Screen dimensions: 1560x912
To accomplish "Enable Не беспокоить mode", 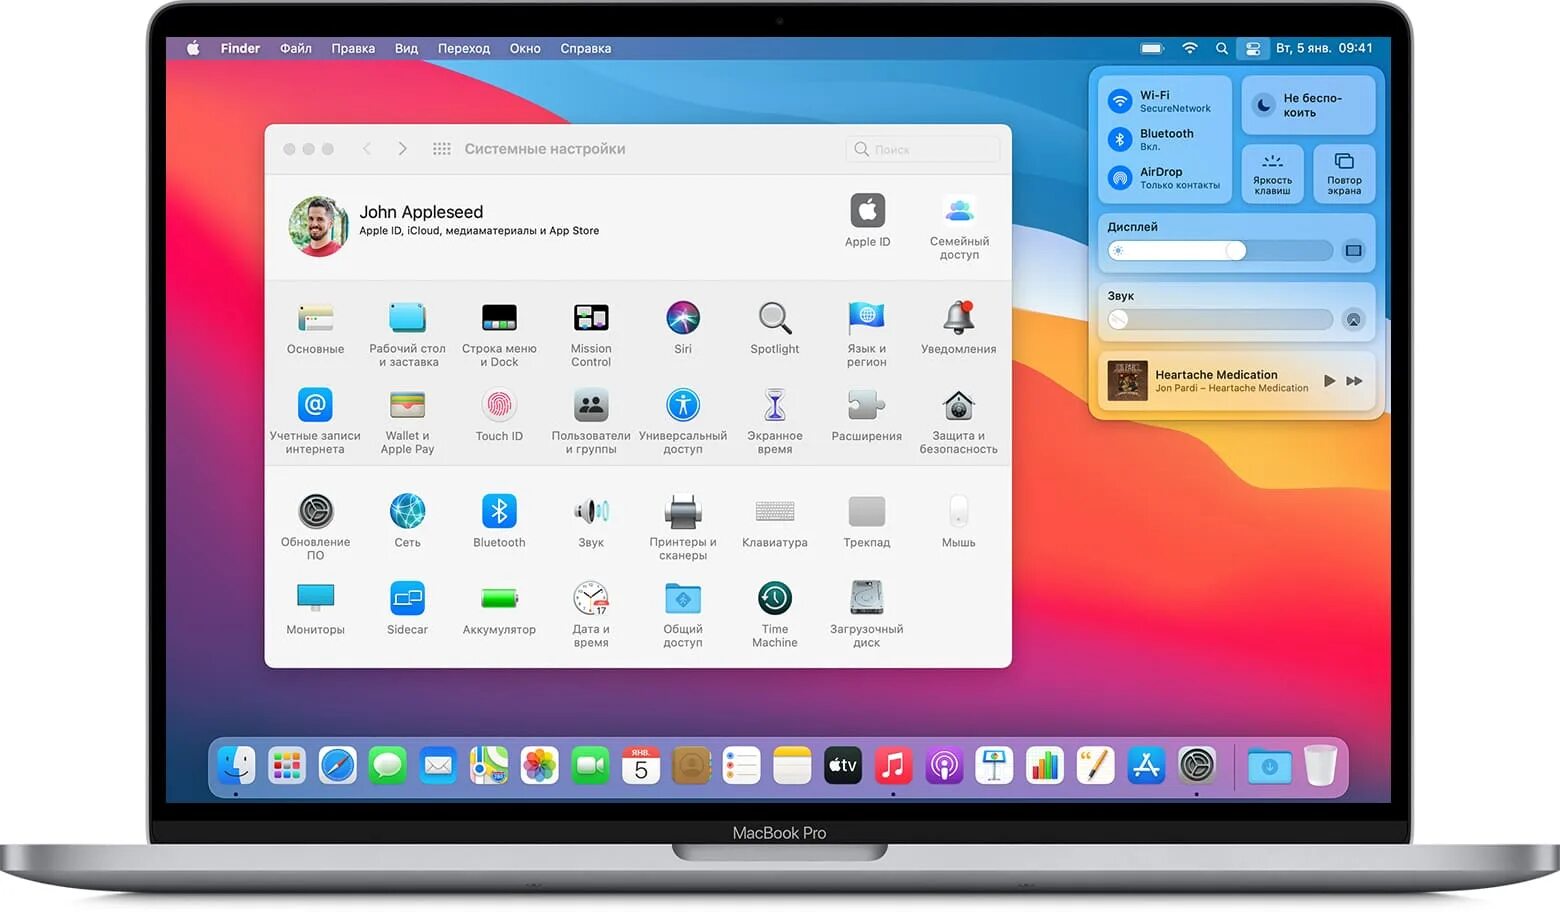I will click(x=1308, y=105).
